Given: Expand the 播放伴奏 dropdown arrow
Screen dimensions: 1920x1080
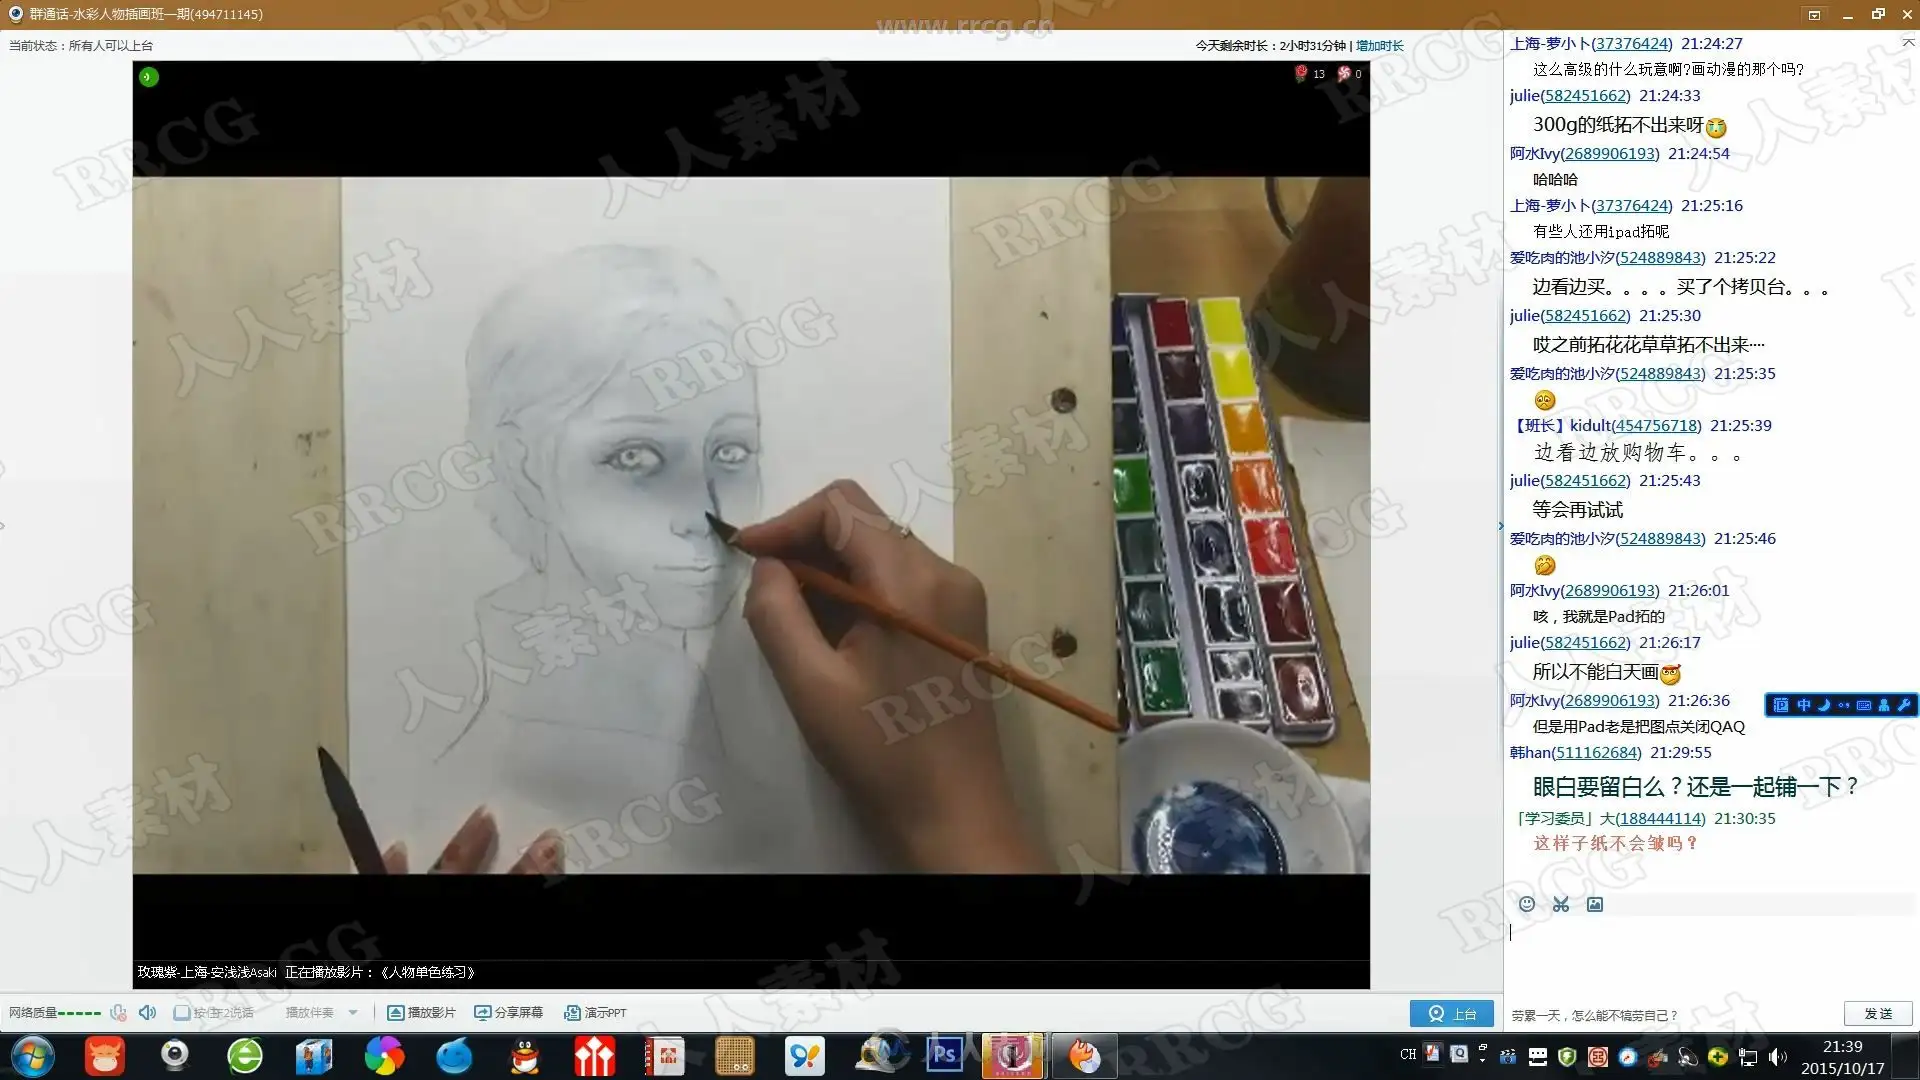Looking at the screenshot, I should coord(353,1013).
